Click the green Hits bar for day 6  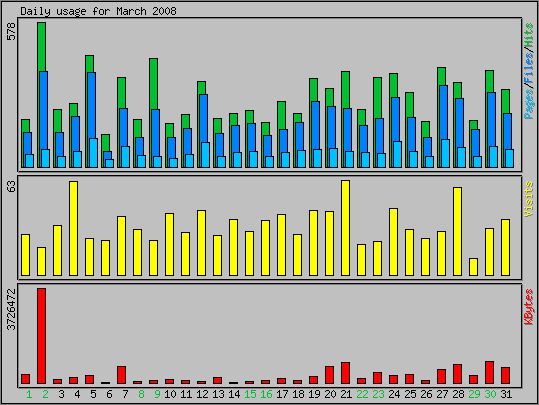pyautogui.click(x=106, y=143)
